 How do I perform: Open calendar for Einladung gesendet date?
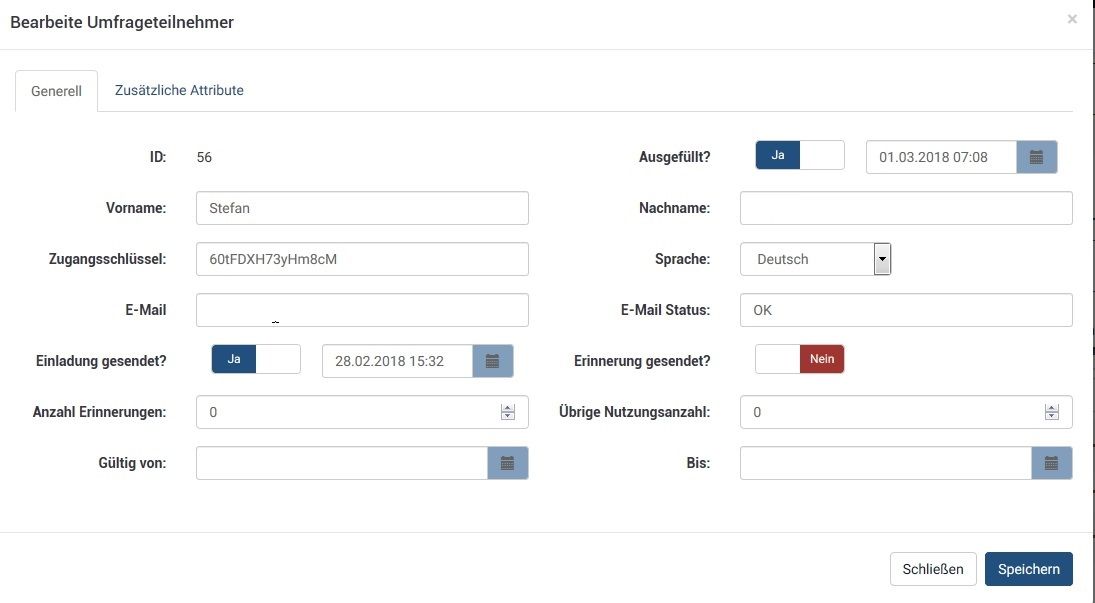[492, 361]
